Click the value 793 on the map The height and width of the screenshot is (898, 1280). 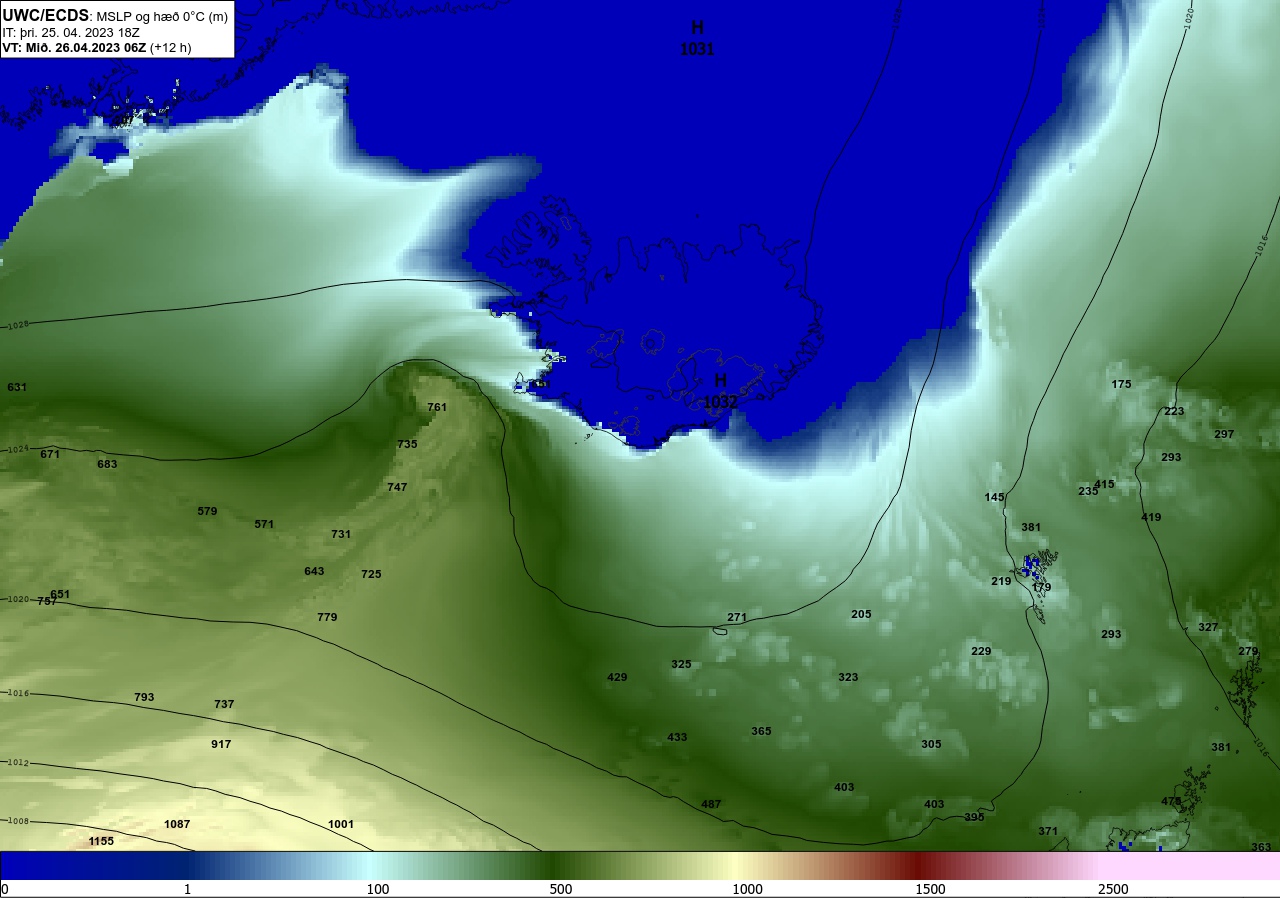pos(144,697)
